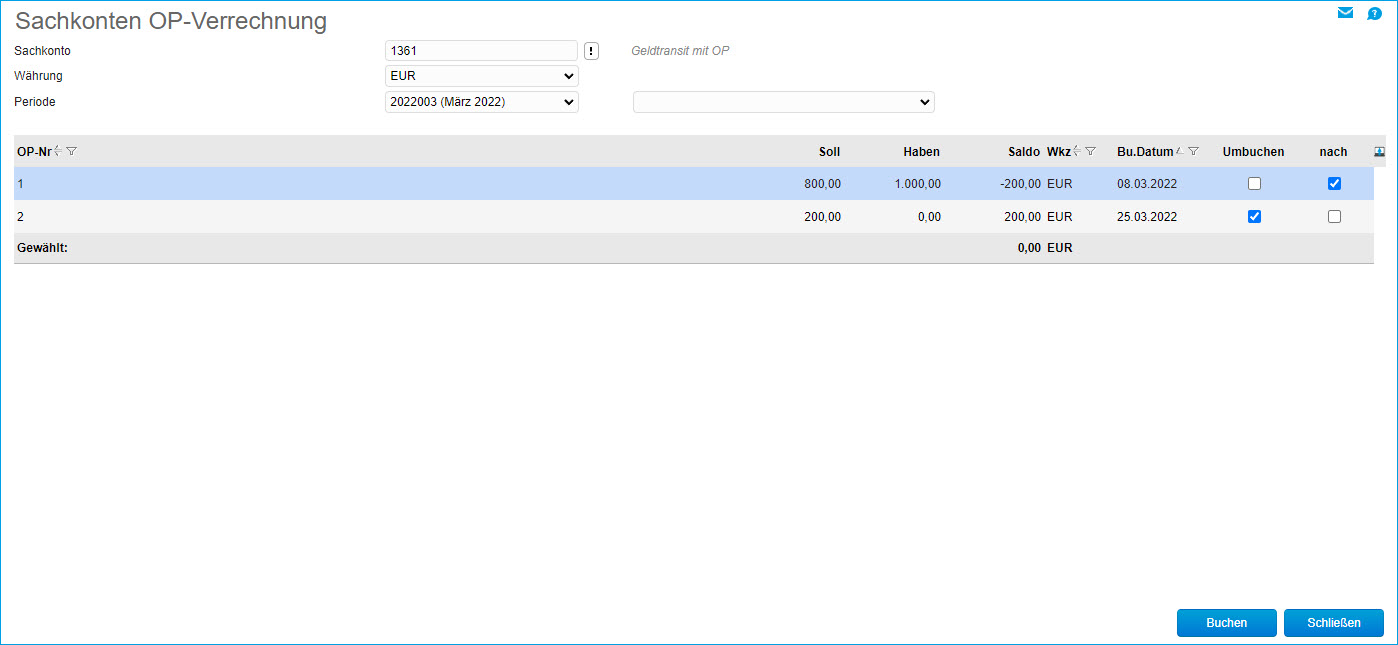Expand the Periode 2022003 dropdown
Image resolution: width=1398 pixels, height=645 pixels.
click(x=481, y=102)
